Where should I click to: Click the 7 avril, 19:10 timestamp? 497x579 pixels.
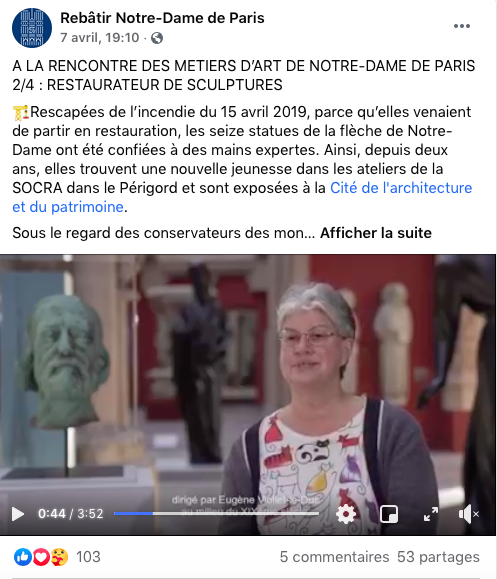100,38
